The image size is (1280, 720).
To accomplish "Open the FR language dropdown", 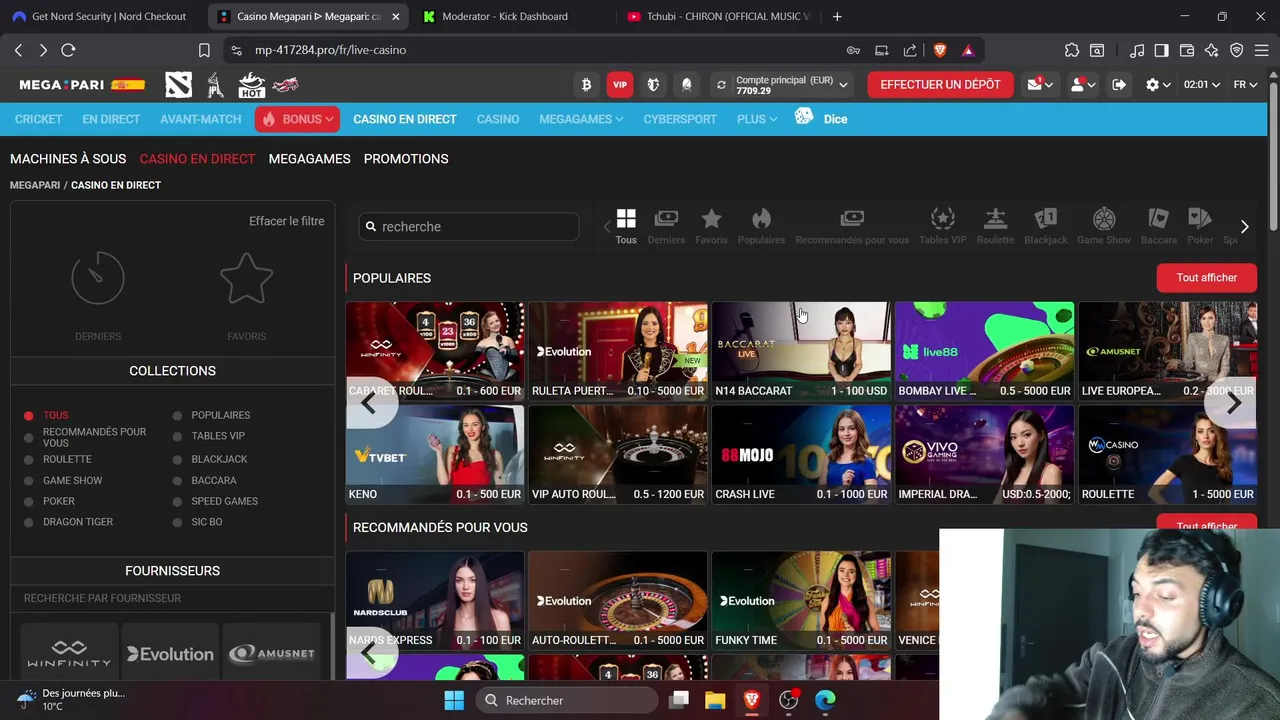I will [1245, 85].
